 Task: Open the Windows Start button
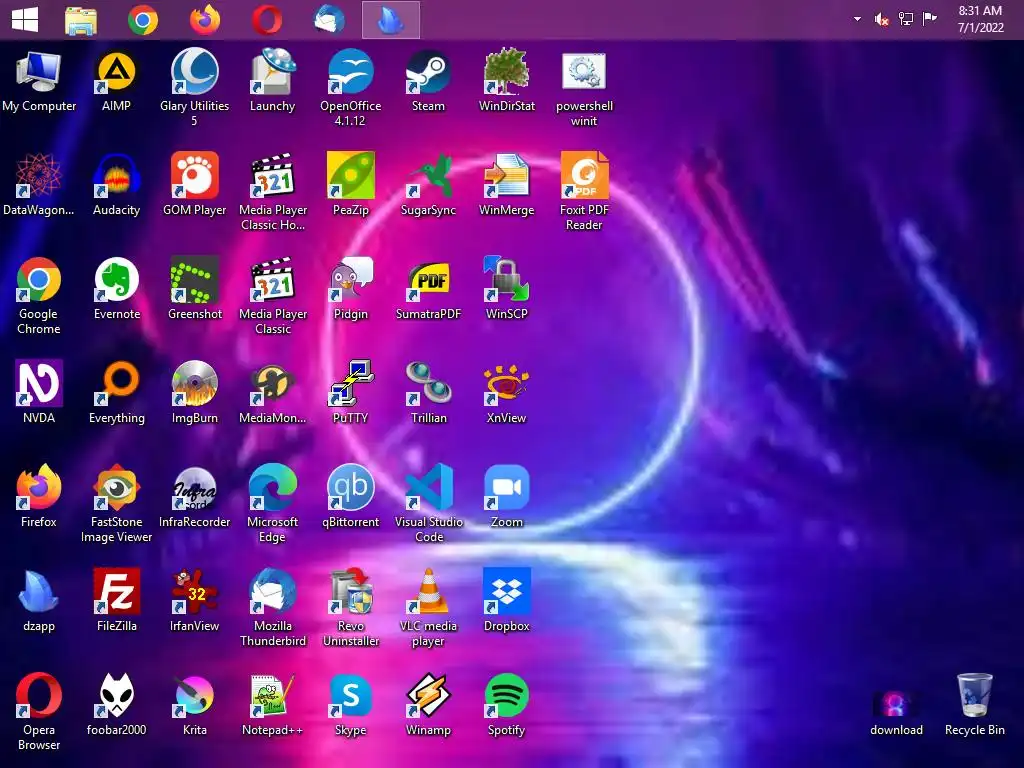(25, 20)
